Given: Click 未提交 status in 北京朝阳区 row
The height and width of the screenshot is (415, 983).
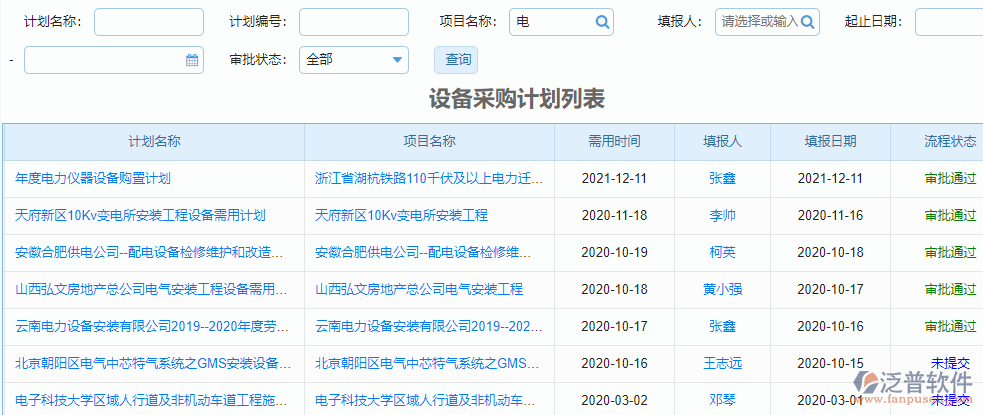Looking at the screenshot, I should [950, 363].
